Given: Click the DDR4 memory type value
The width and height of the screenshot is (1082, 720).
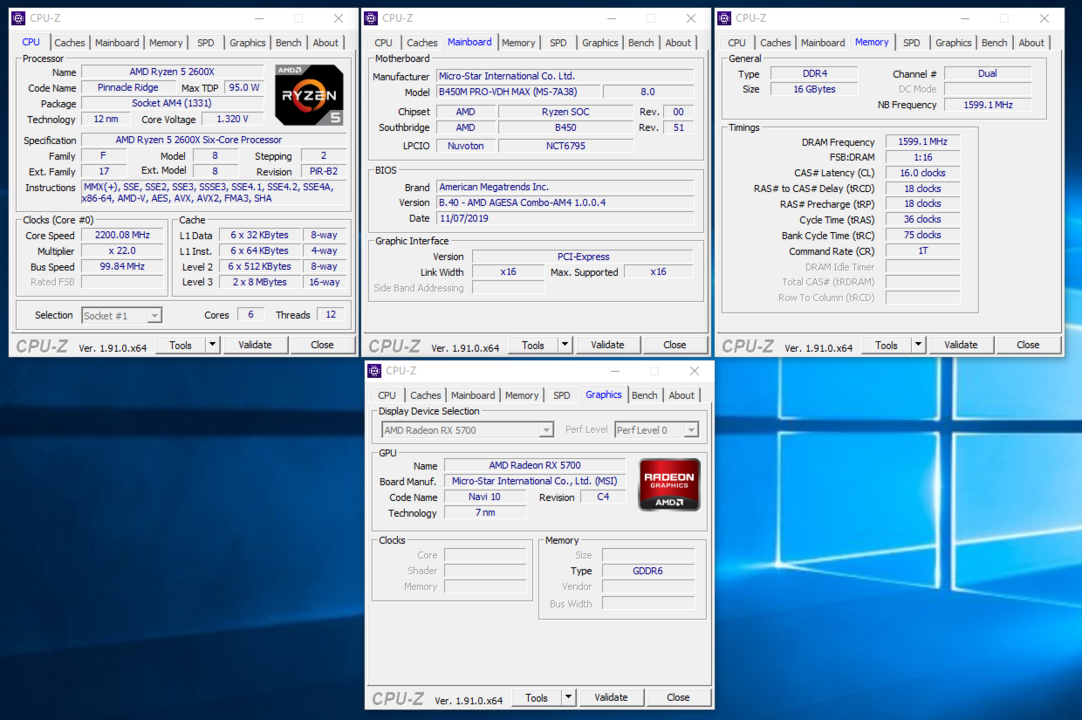Looking at the screenshot, I should coord(814,73).
